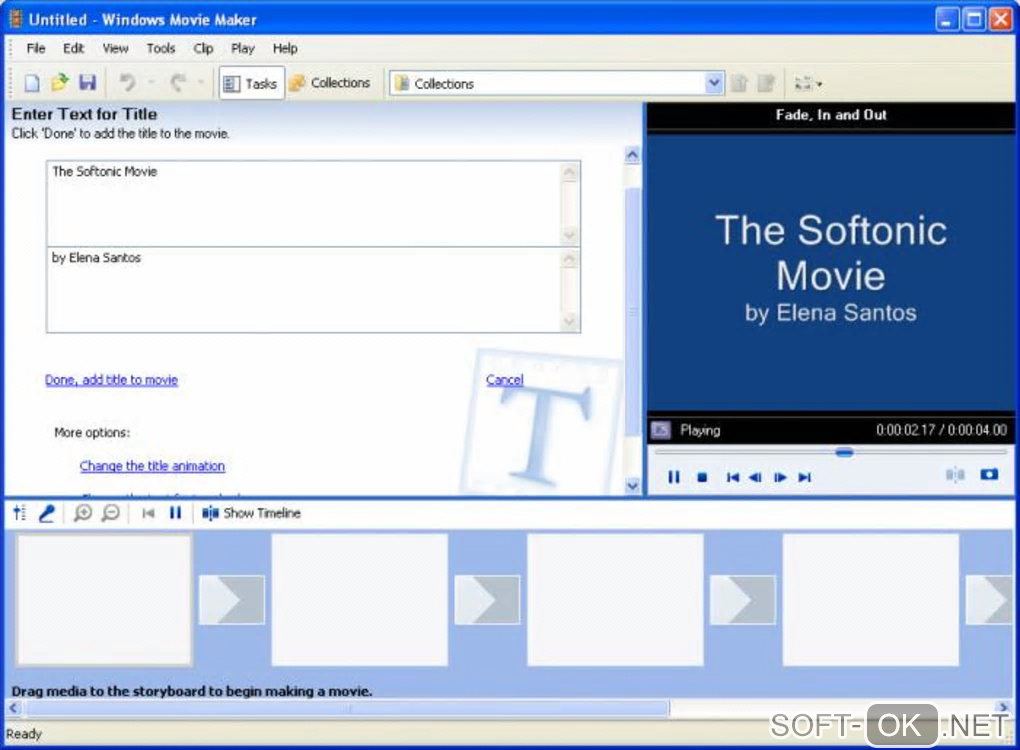
Task: Select the second empty storyboard clip cell
Action: click(360, 600)
